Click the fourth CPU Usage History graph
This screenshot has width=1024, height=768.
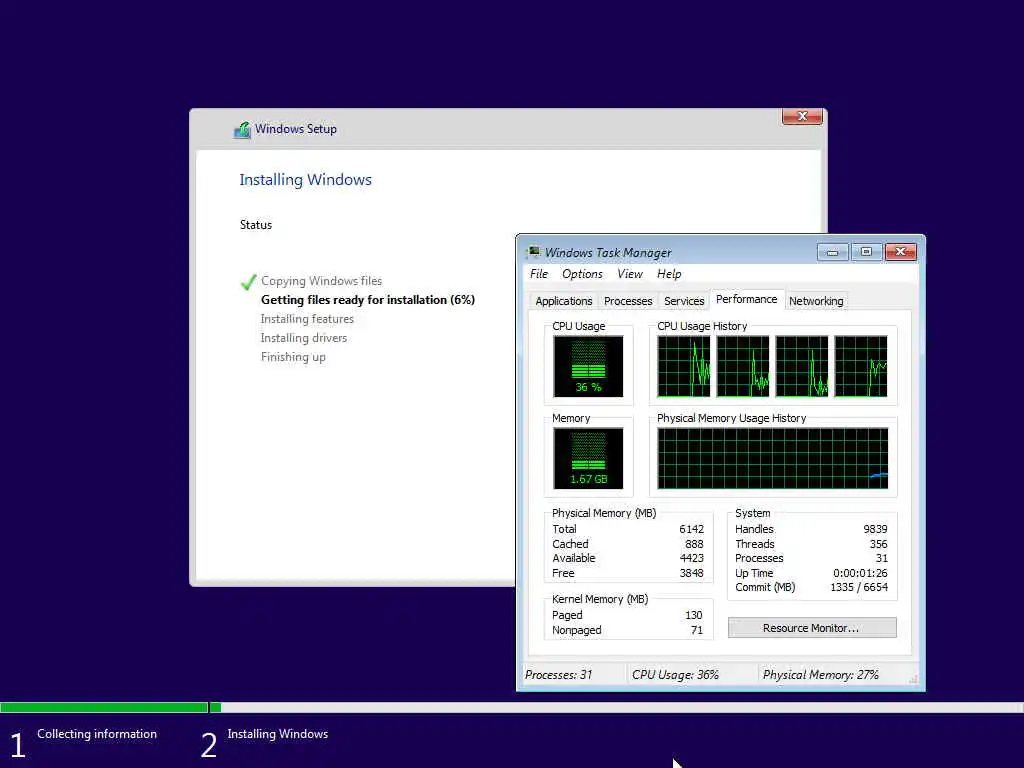pos(861,366)
